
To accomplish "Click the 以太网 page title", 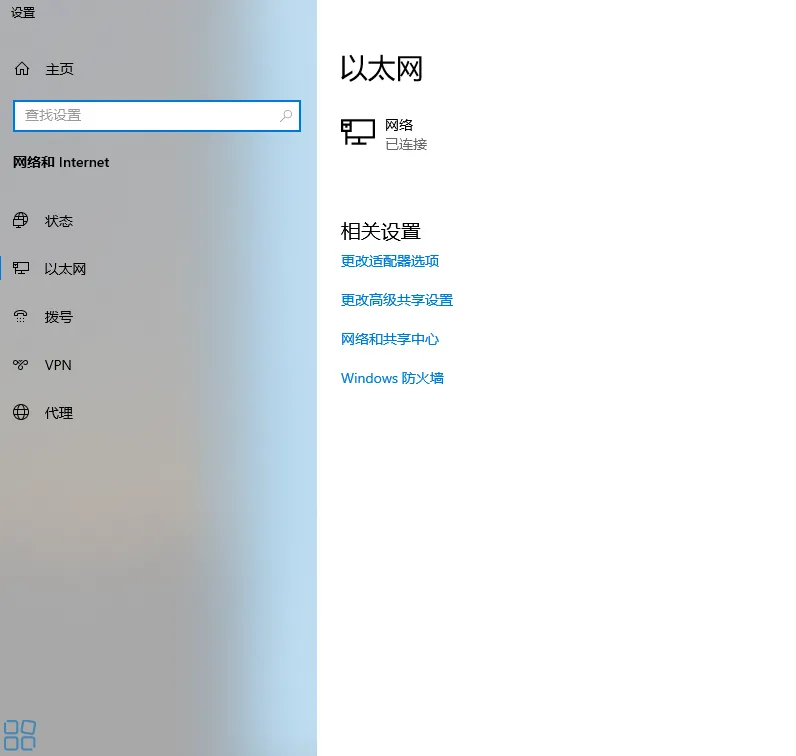I will click(x=382, y=69).
